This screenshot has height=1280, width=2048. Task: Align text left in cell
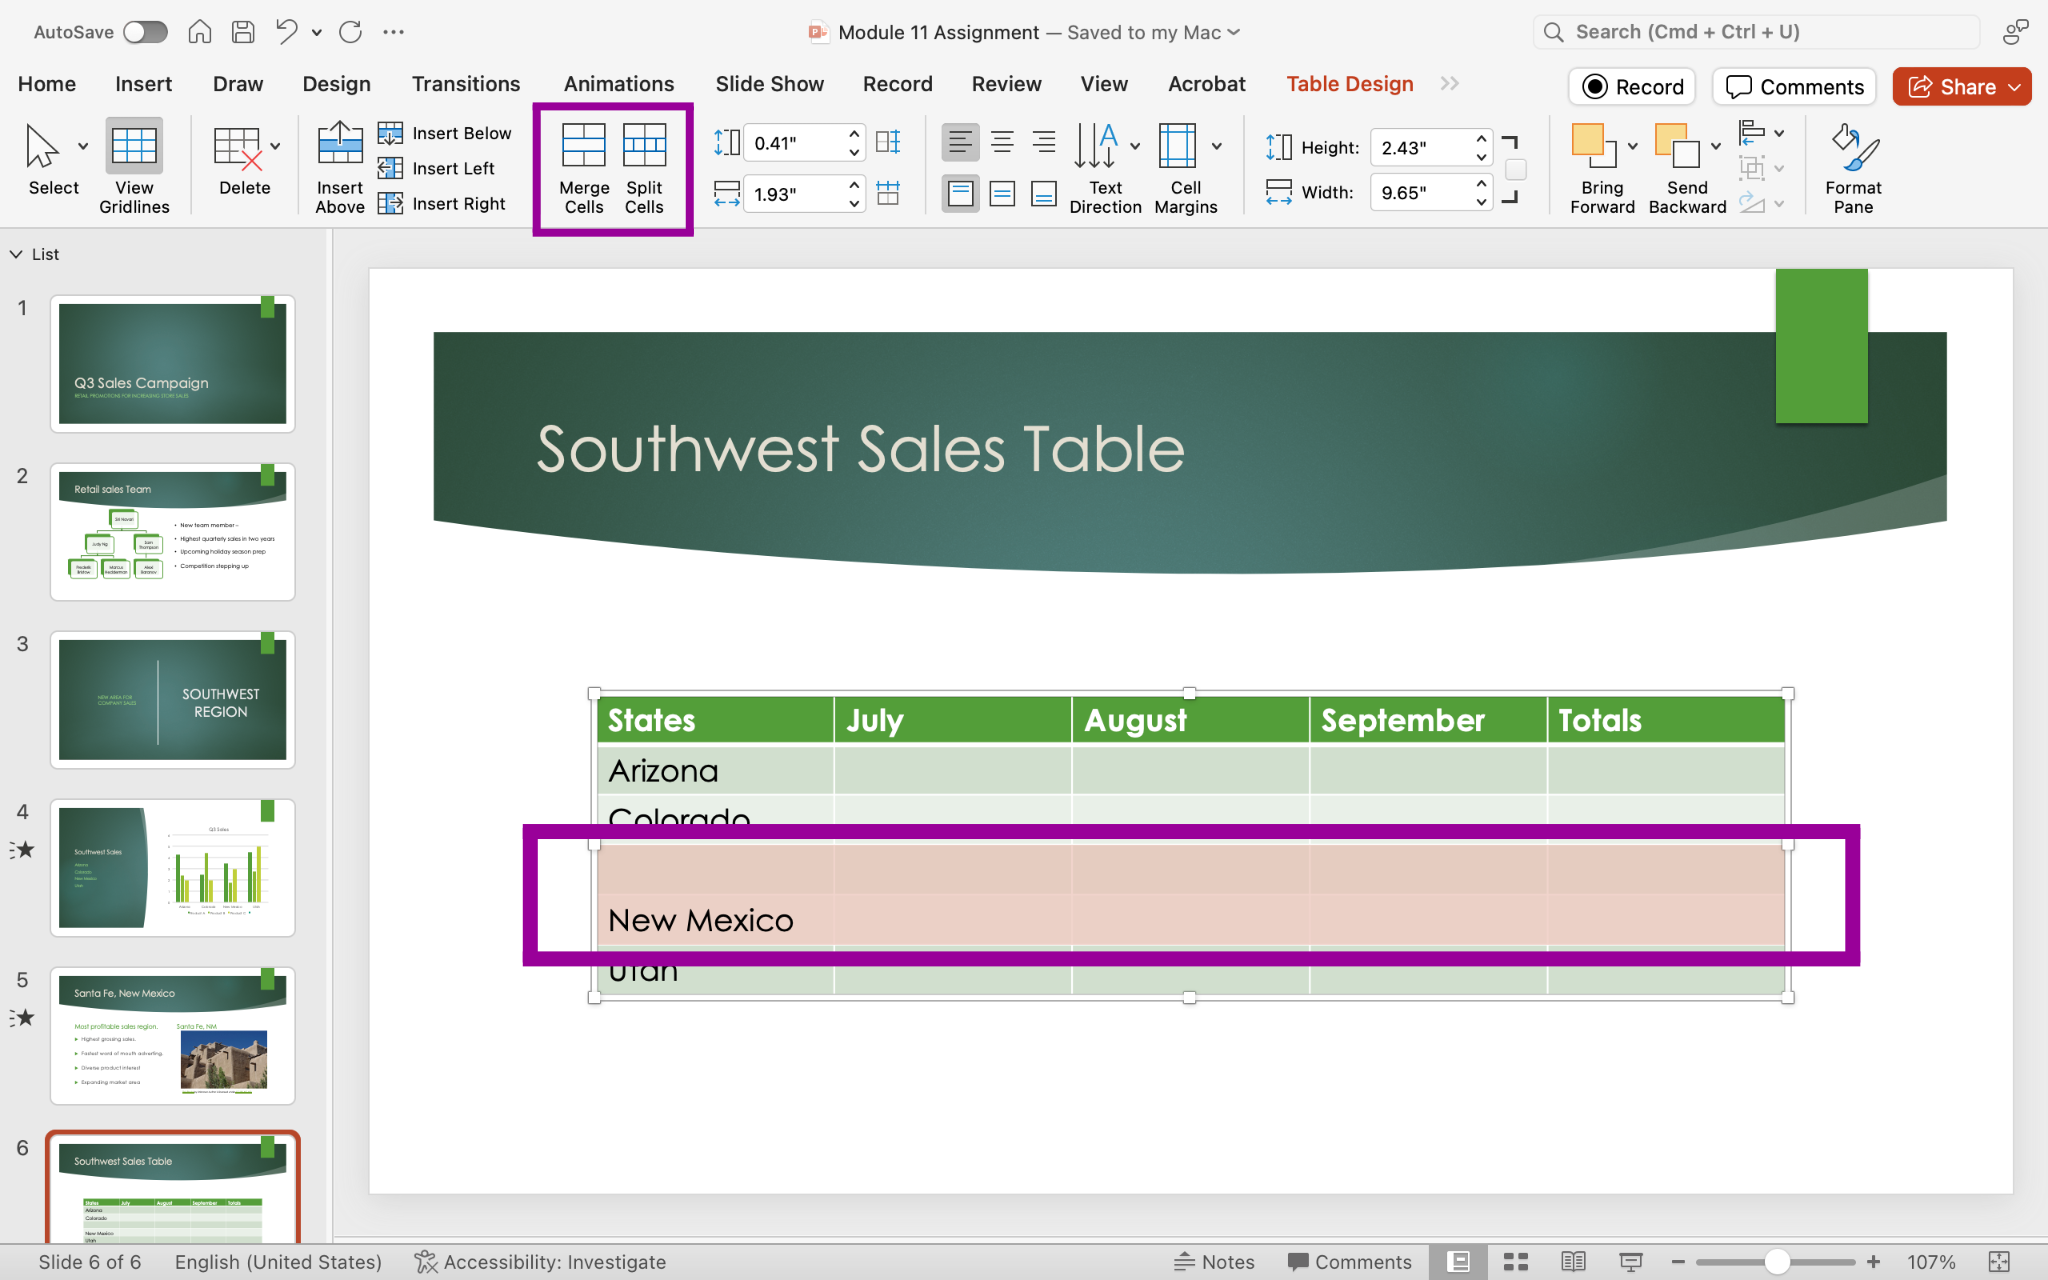point(960,142)
